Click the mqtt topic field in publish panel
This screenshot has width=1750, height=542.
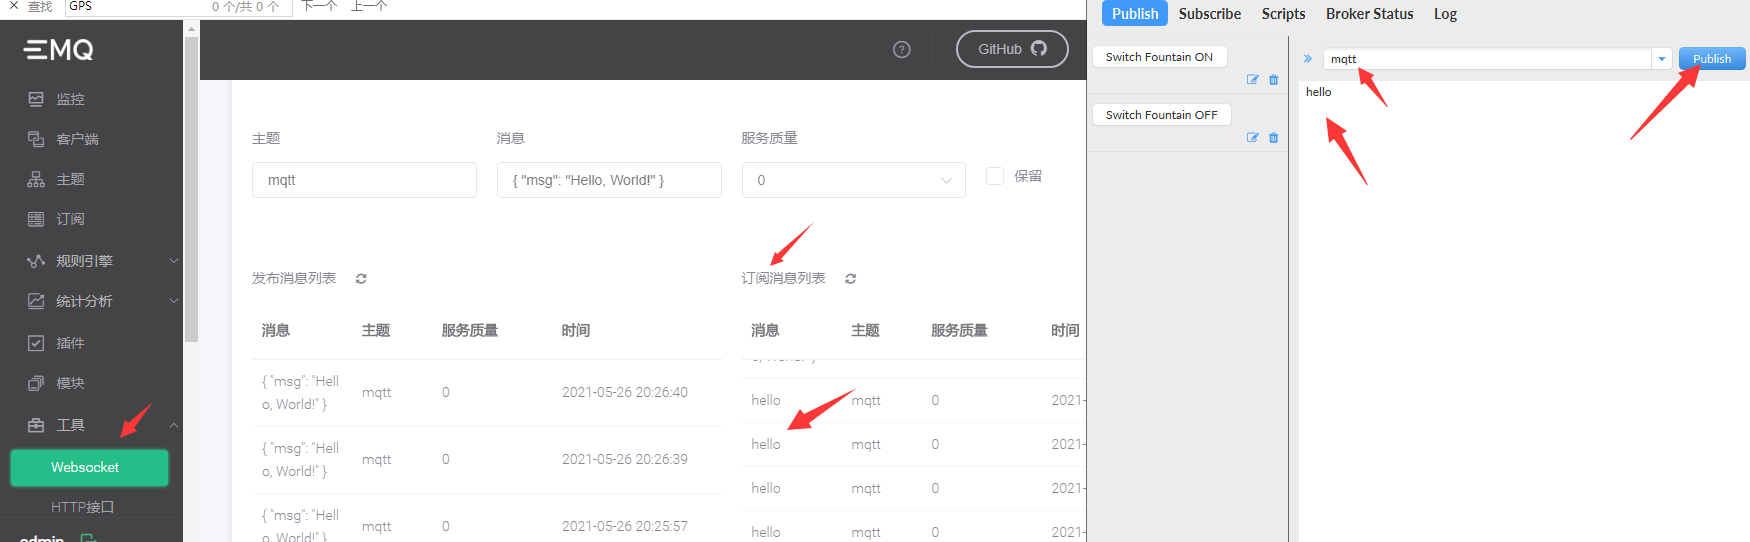[x=1487, y=59]
